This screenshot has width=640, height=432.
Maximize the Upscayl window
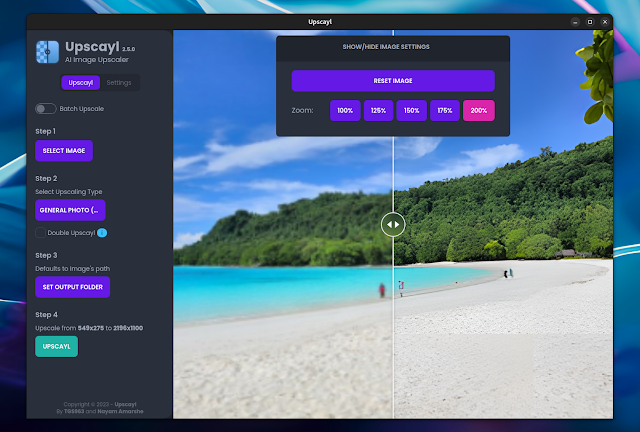click(x=590, y=21)
